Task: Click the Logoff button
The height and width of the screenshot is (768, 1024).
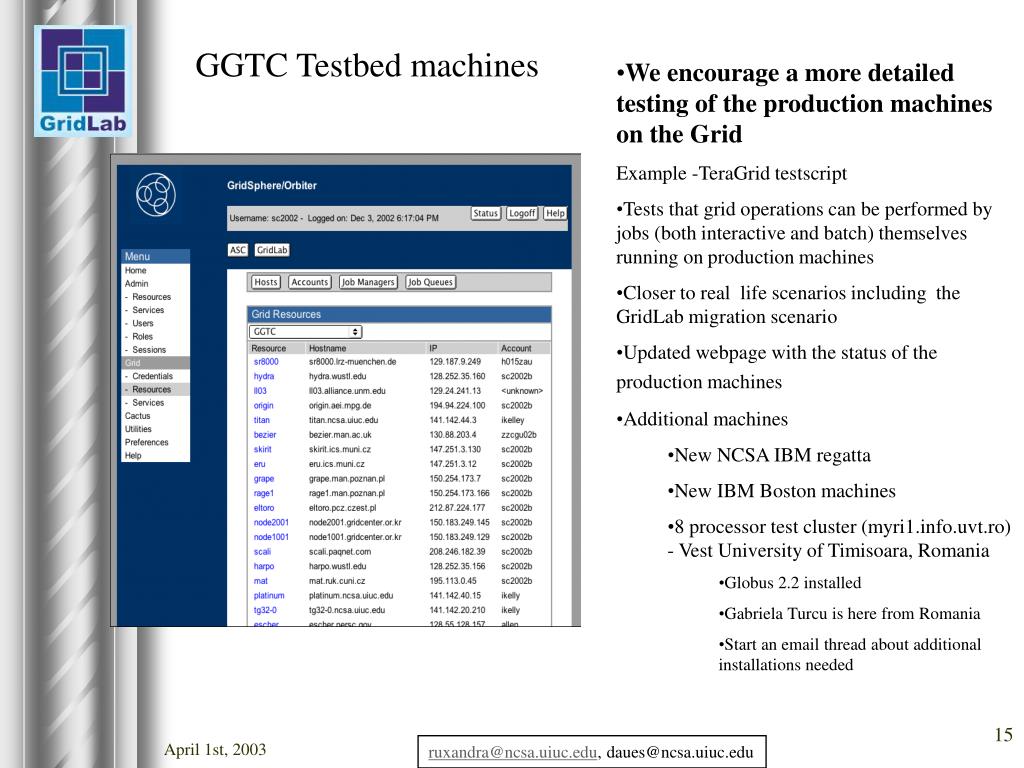Action: coord(522,213)
